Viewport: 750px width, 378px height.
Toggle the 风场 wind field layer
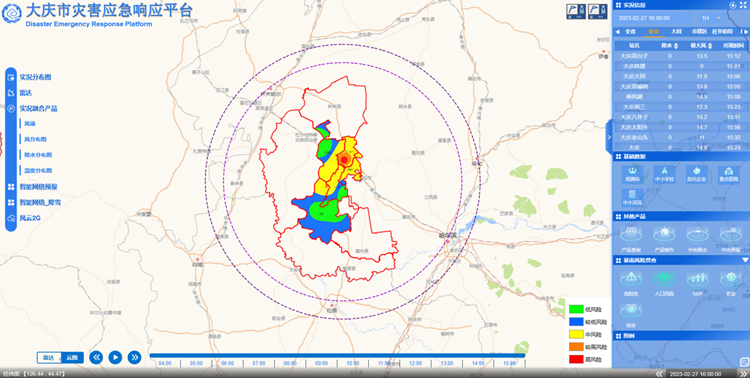click(30, 124)
